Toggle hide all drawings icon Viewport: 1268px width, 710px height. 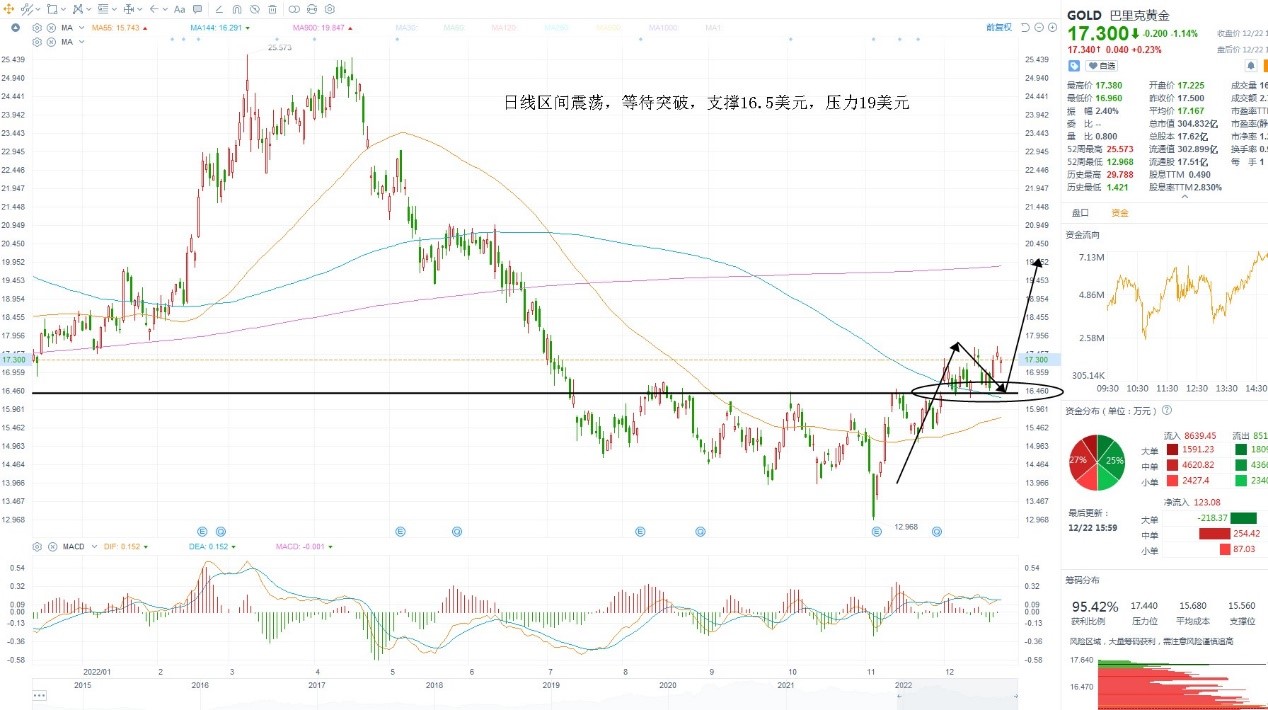click(x=254, y=9)
